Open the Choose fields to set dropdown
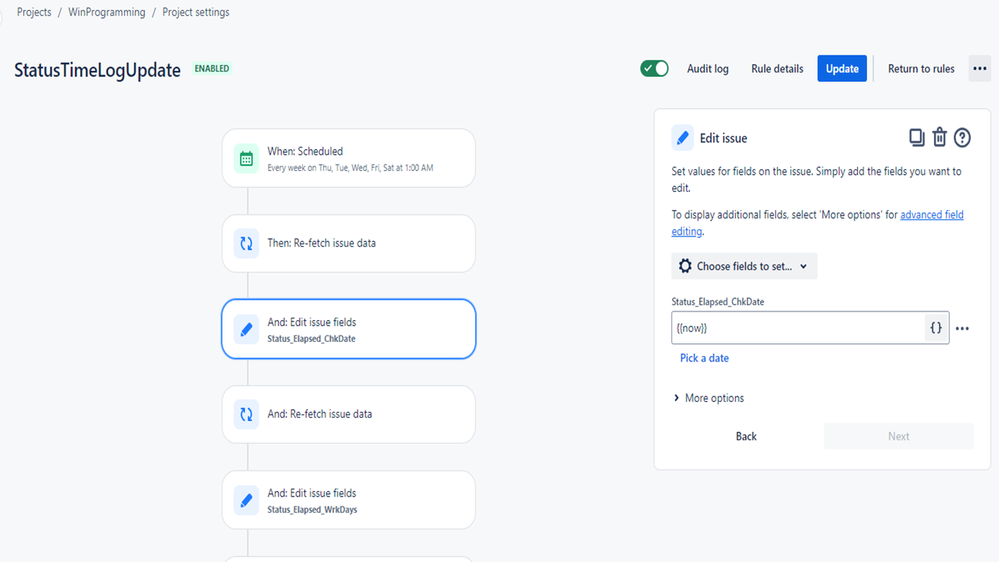Viewport: 999px width, 562px height. pyautogui.click(x=744, y=266)
